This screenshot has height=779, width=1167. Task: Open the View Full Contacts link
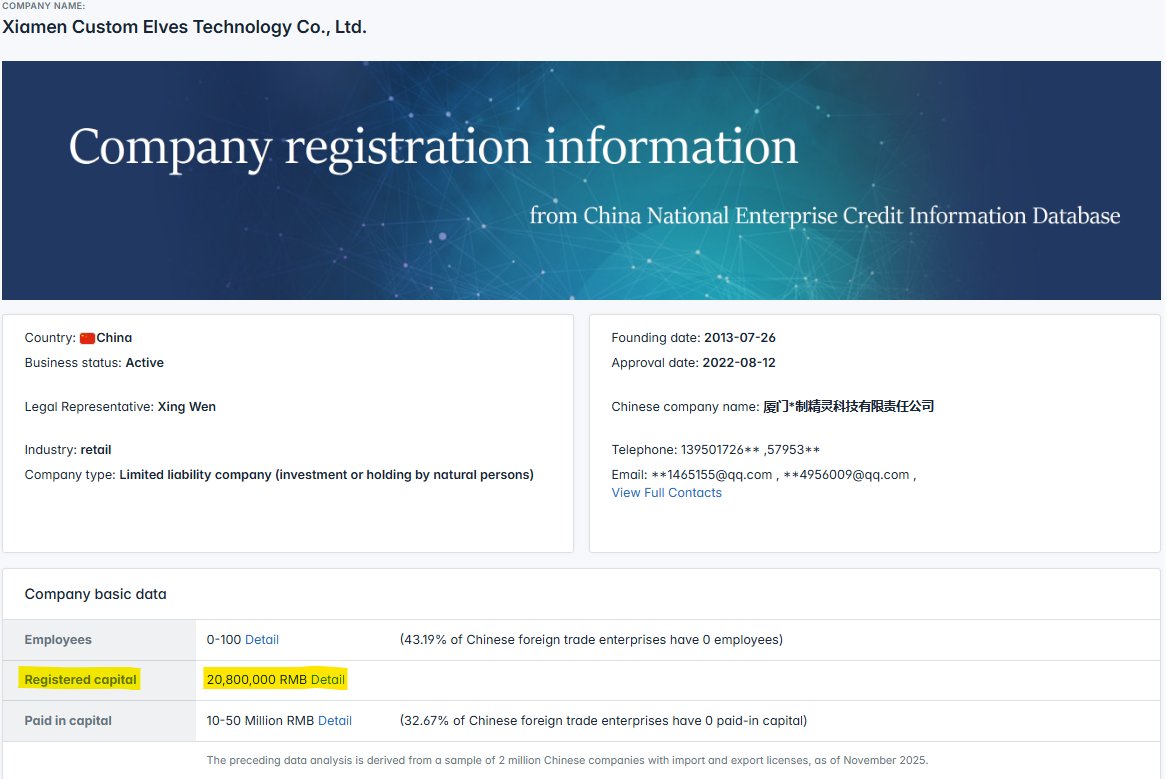click(x=666, y=493)
